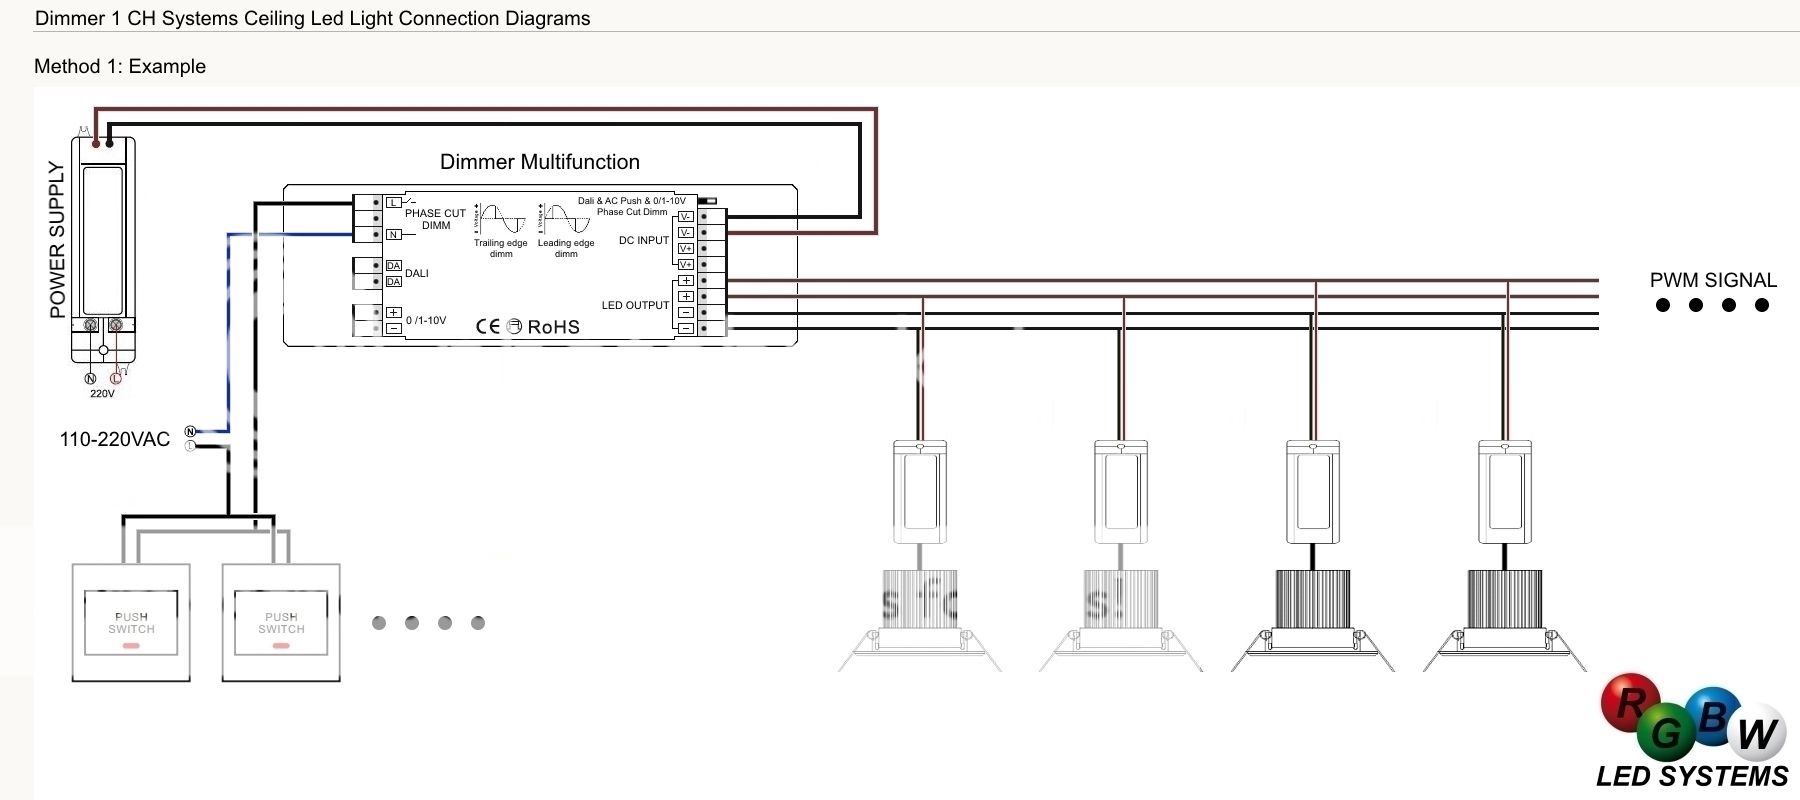
Task: Click the PWM SIGNAL label
Action: 1713,281
